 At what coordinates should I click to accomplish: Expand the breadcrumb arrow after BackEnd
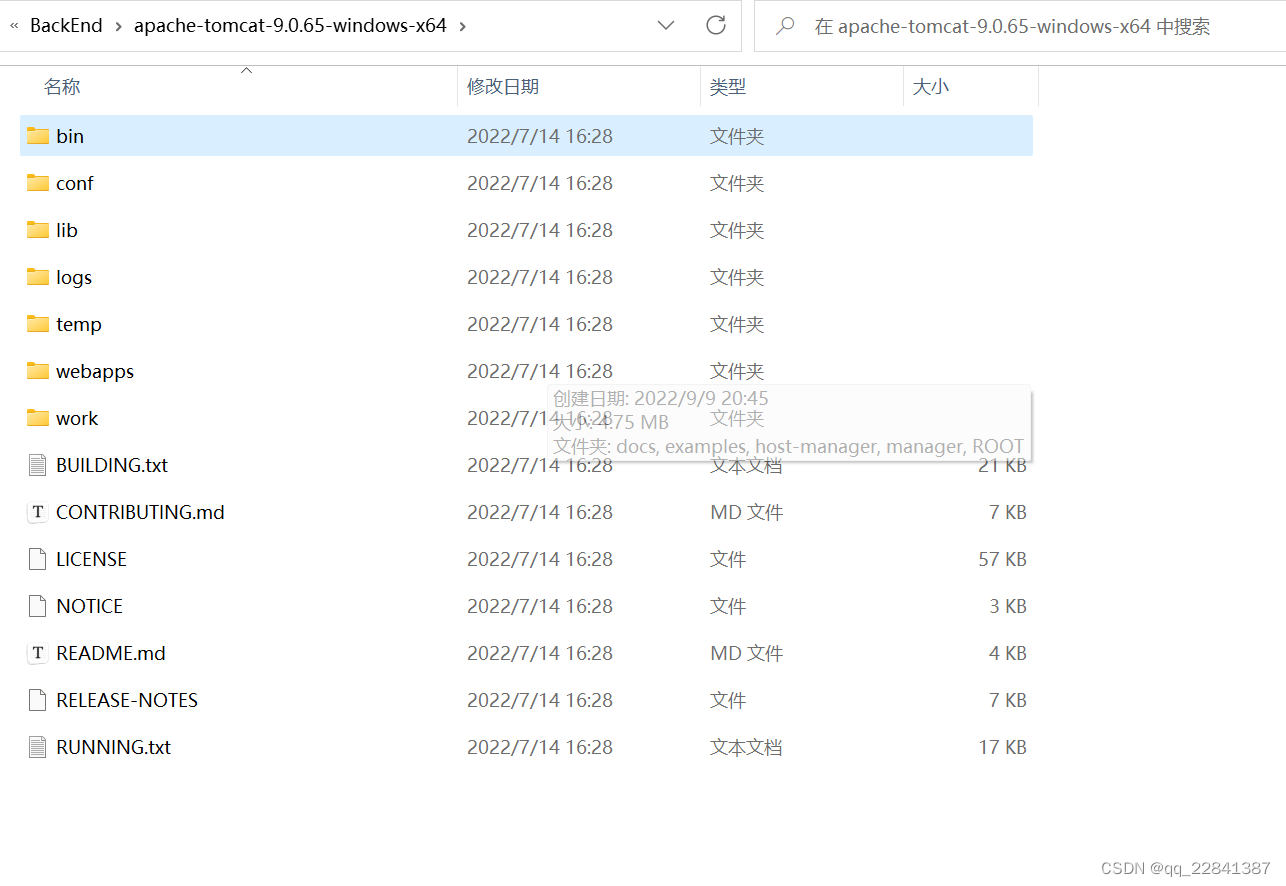click(x=118, y=25)
